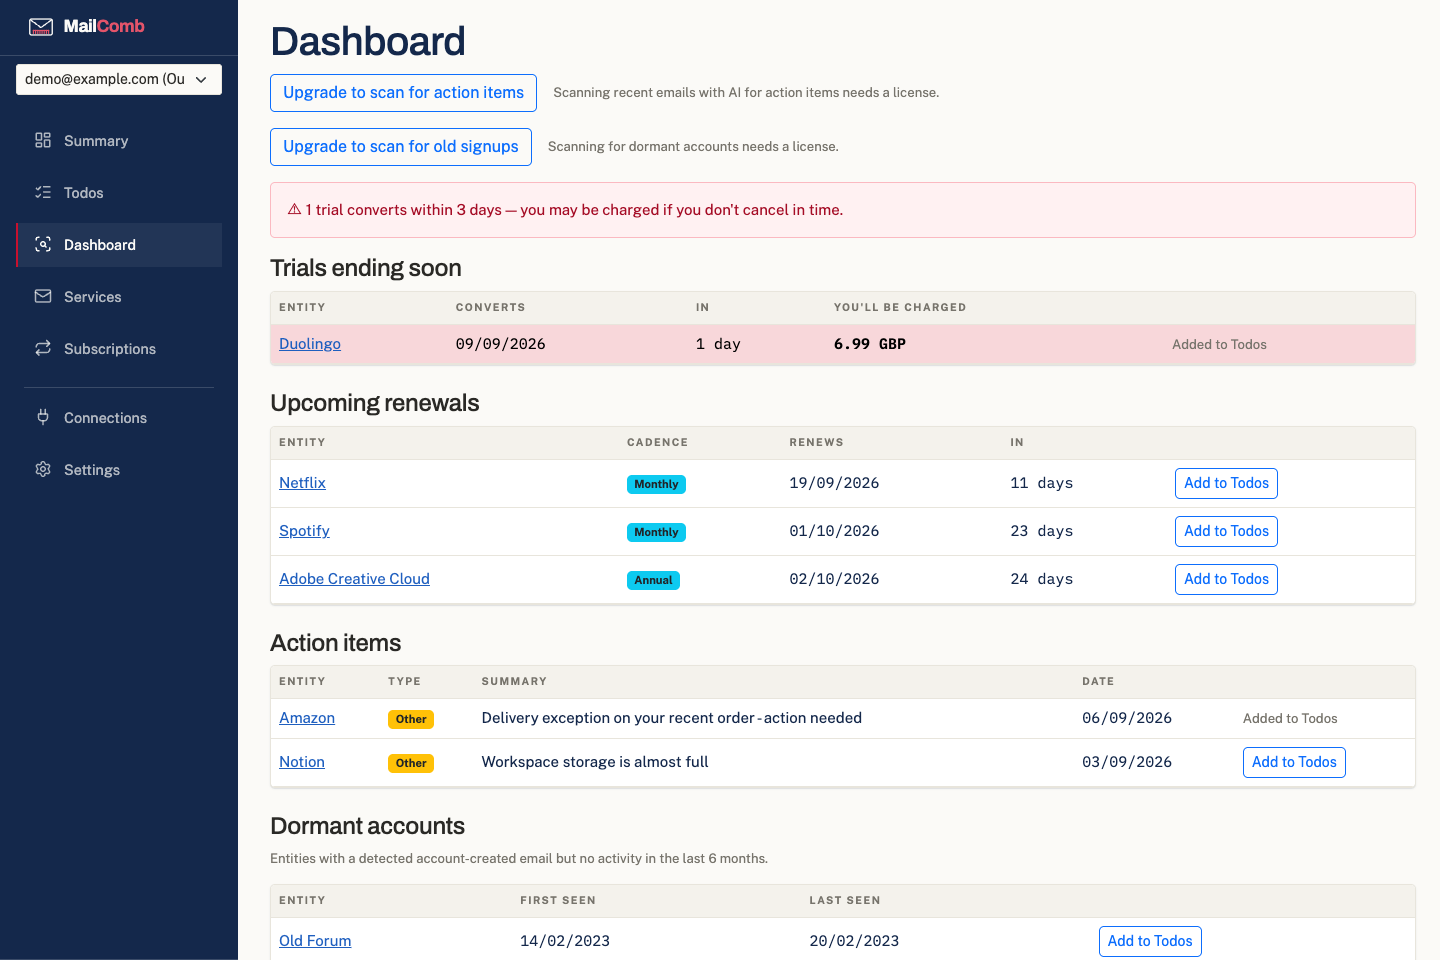Click the Settings gear icon
This screenshot has width=1440, height=960.
point(43,469)
